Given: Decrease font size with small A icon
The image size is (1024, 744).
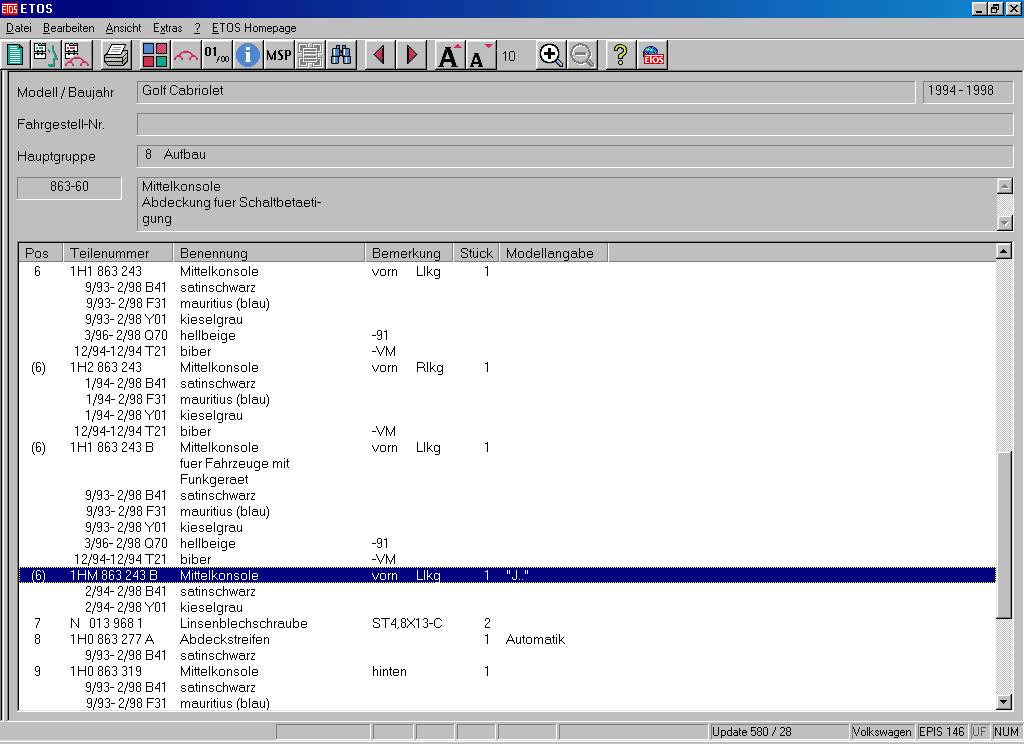Looking at the screenshot, I should pyautogui.click(x=480, y=55).
